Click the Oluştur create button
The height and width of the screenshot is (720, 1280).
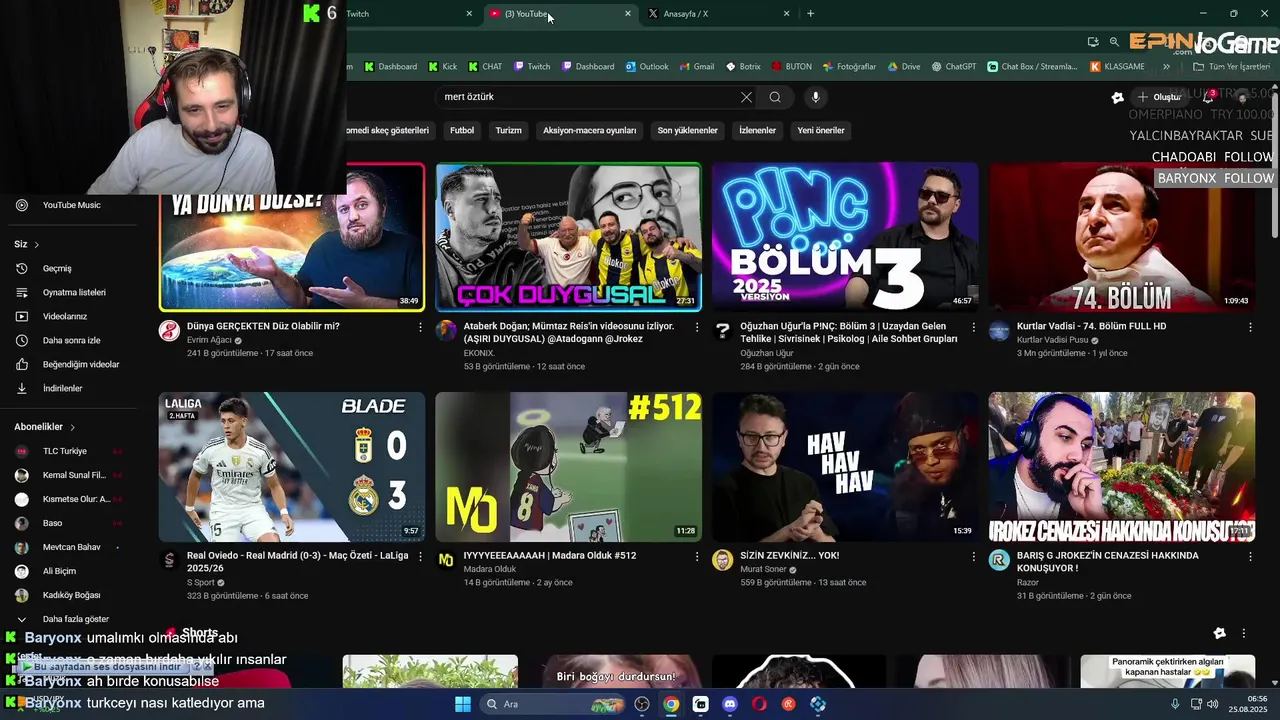pos(1158,97)
